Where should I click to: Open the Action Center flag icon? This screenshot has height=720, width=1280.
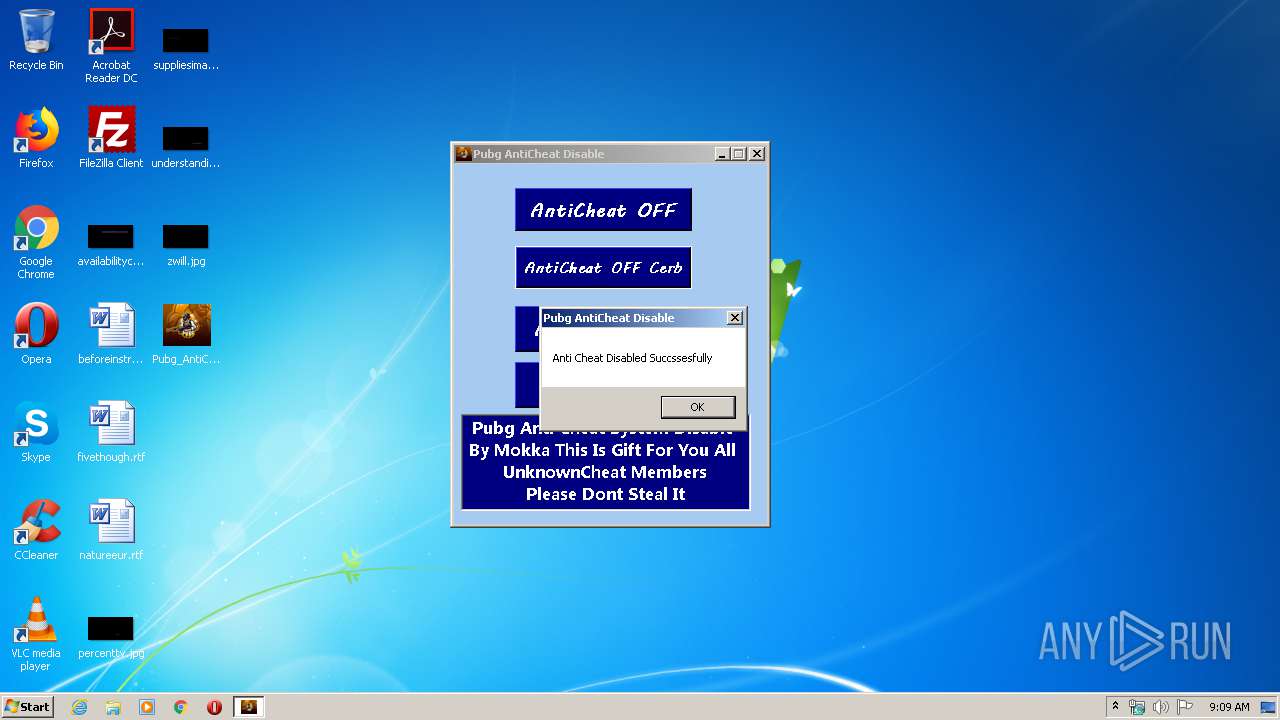point(1184,707)
